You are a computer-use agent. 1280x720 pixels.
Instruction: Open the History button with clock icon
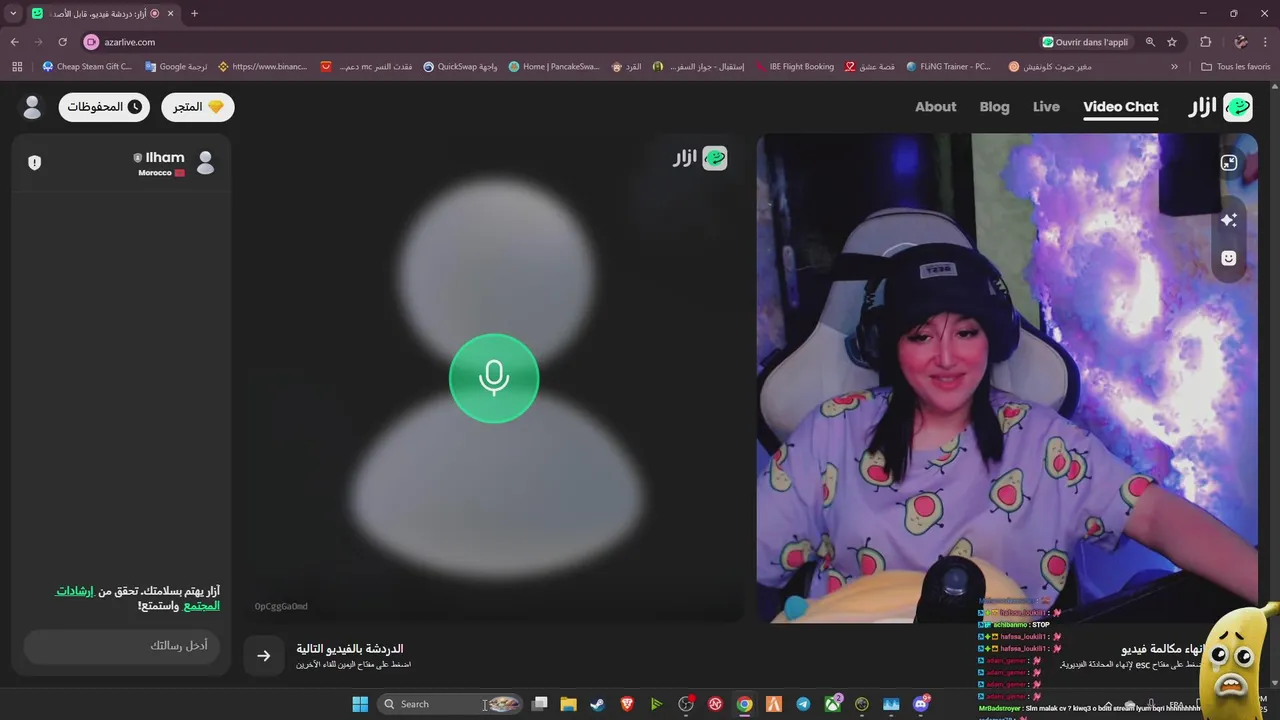click(x=104, y=107)
